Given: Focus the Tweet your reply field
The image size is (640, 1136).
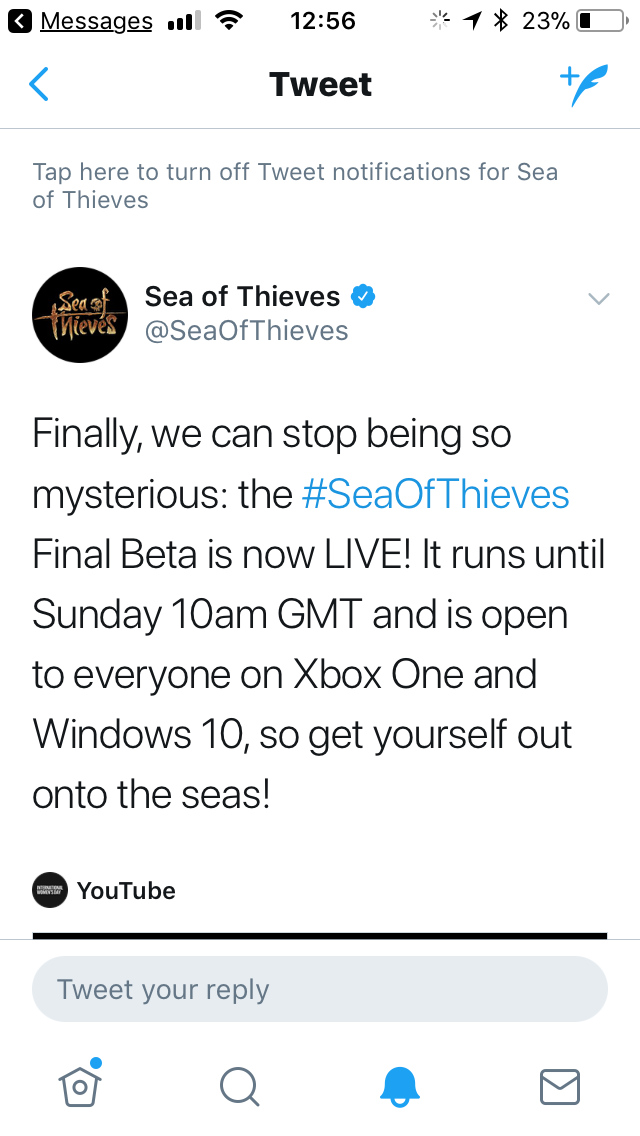Looking at the screenshot, I should click(320, 990).
